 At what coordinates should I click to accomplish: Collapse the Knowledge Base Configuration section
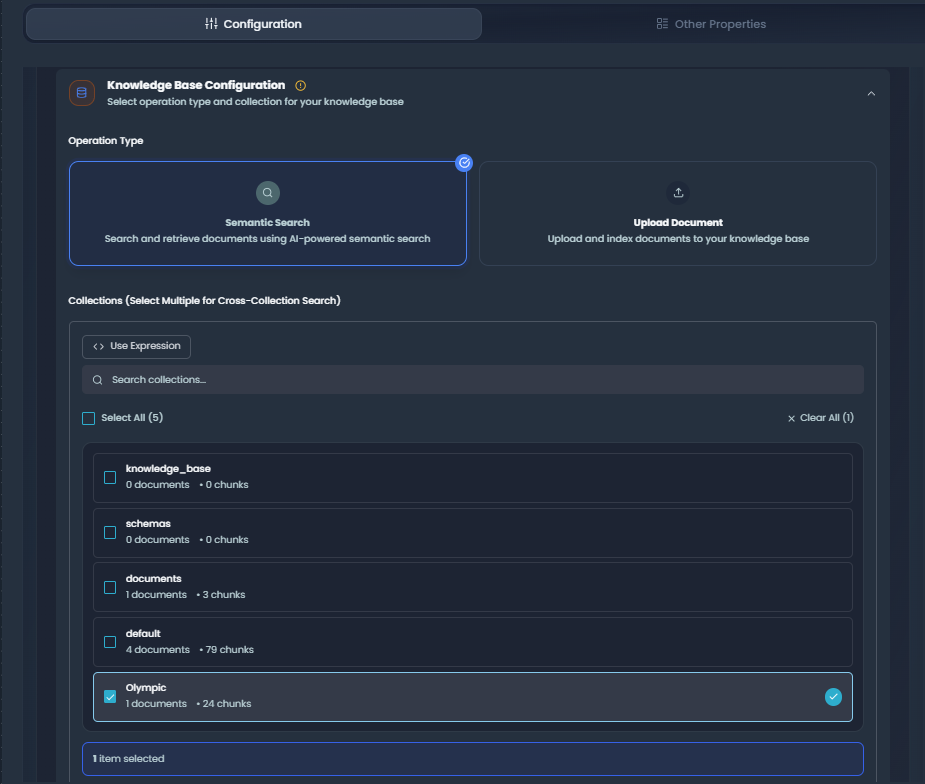click(871, 93)
